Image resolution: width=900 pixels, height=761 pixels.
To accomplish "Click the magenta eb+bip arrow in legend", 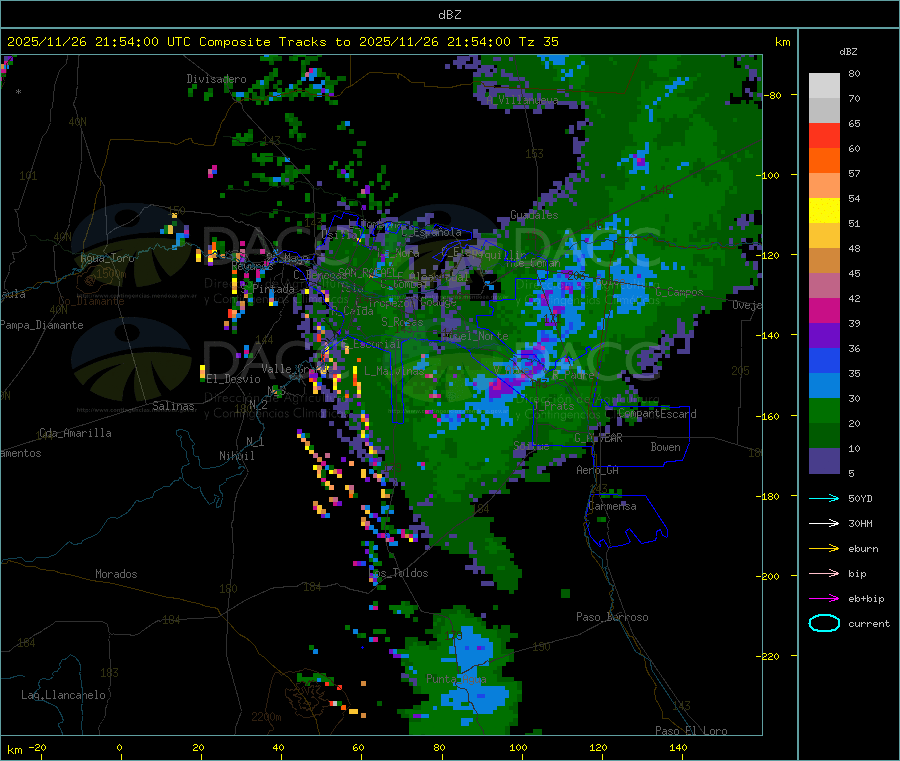I will tap(824, 599).
